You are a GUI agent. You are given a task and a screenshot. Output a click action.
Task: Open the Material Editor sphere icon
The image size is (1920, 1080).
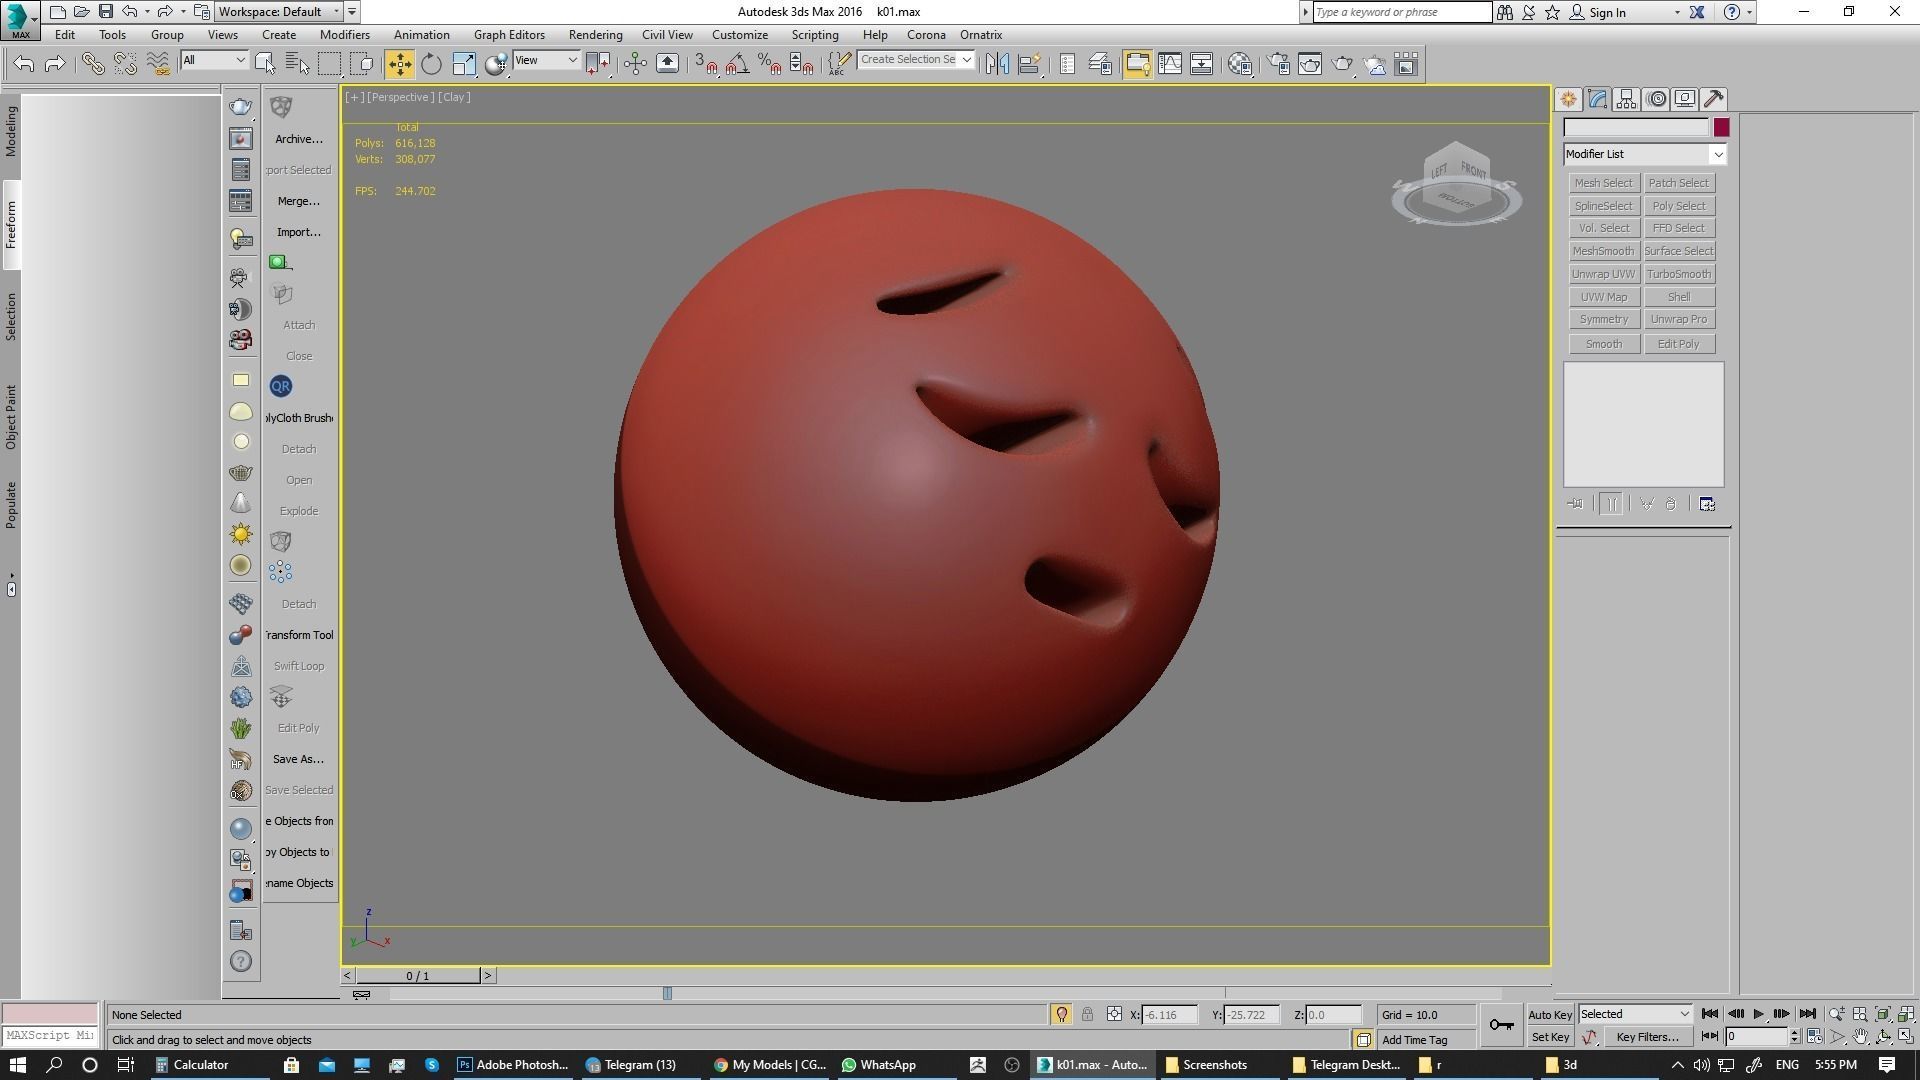(x=1240, y=64)
